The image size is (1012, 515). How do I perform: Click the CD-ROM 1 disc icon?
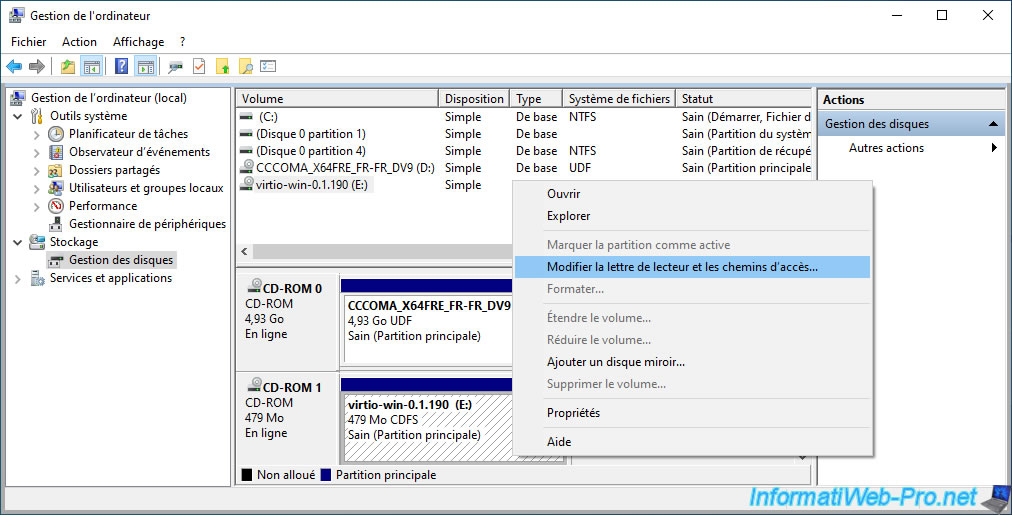254,386
